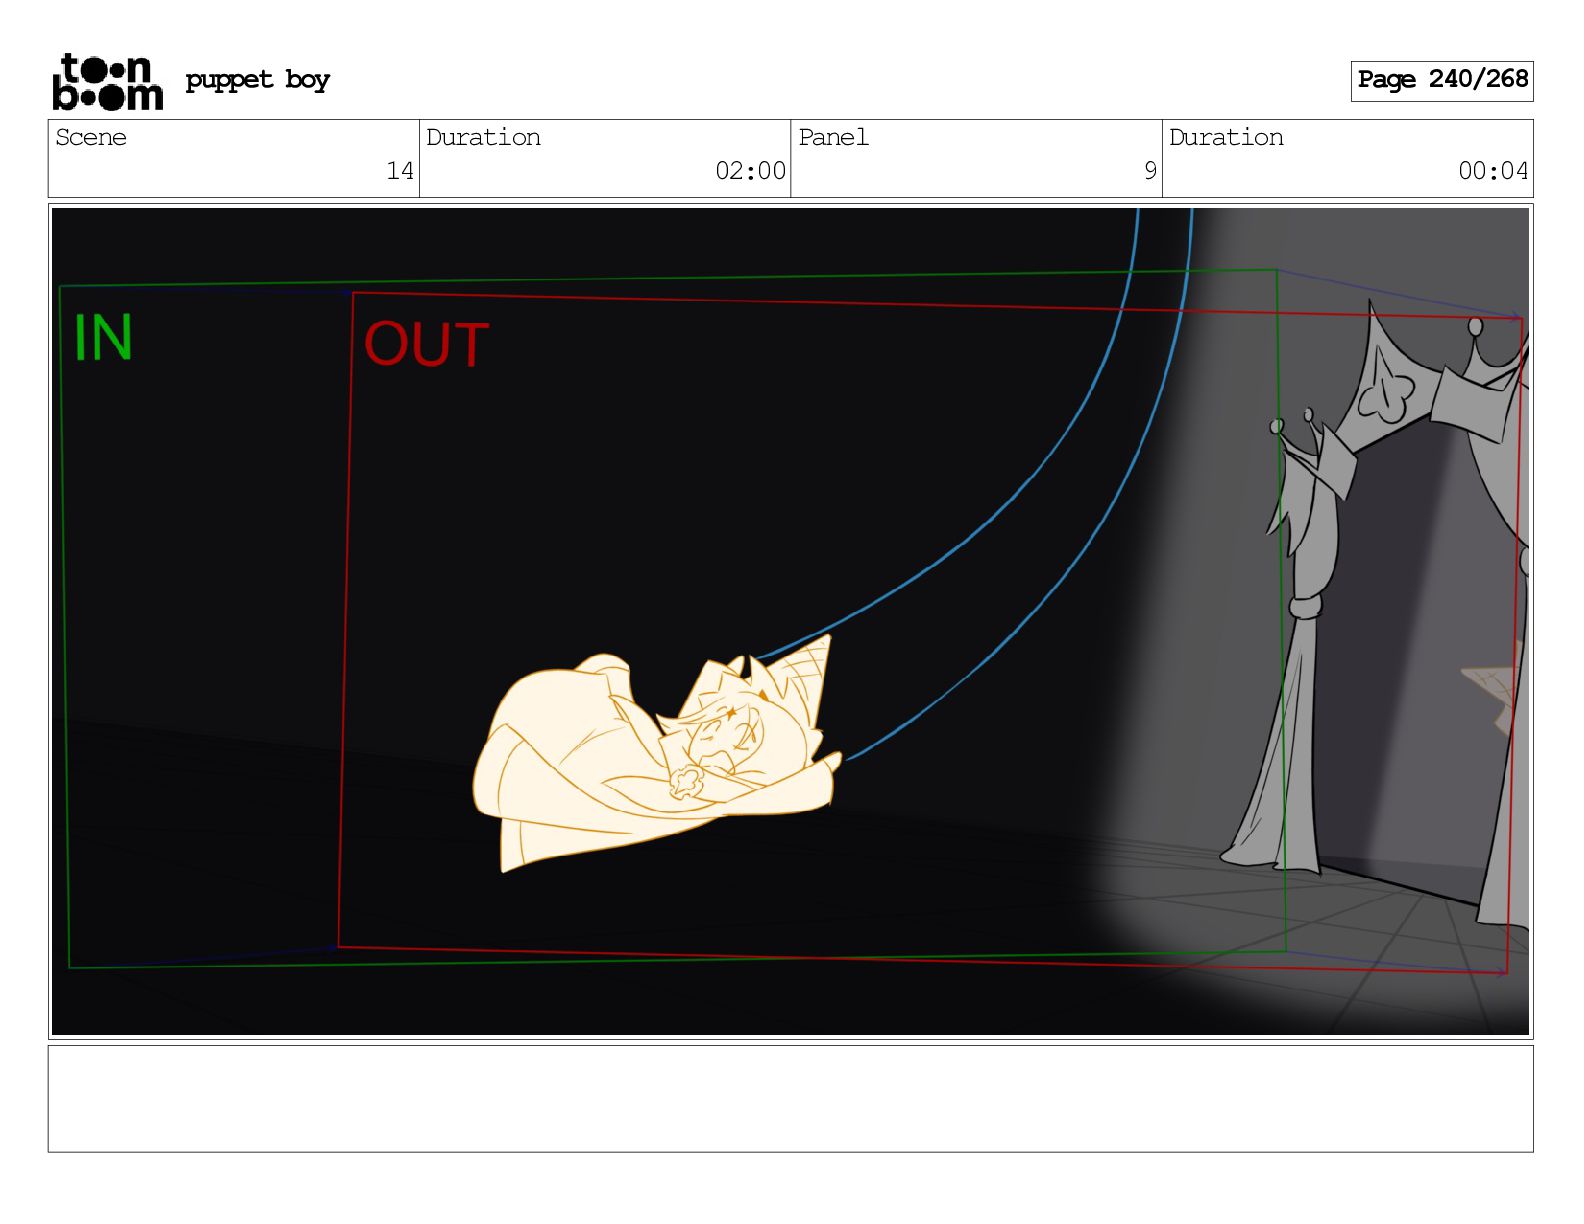Click the 'Page 240/268' page indicator
The width and height of the screenshot is (1584, 1224).
click(1442, 80)
